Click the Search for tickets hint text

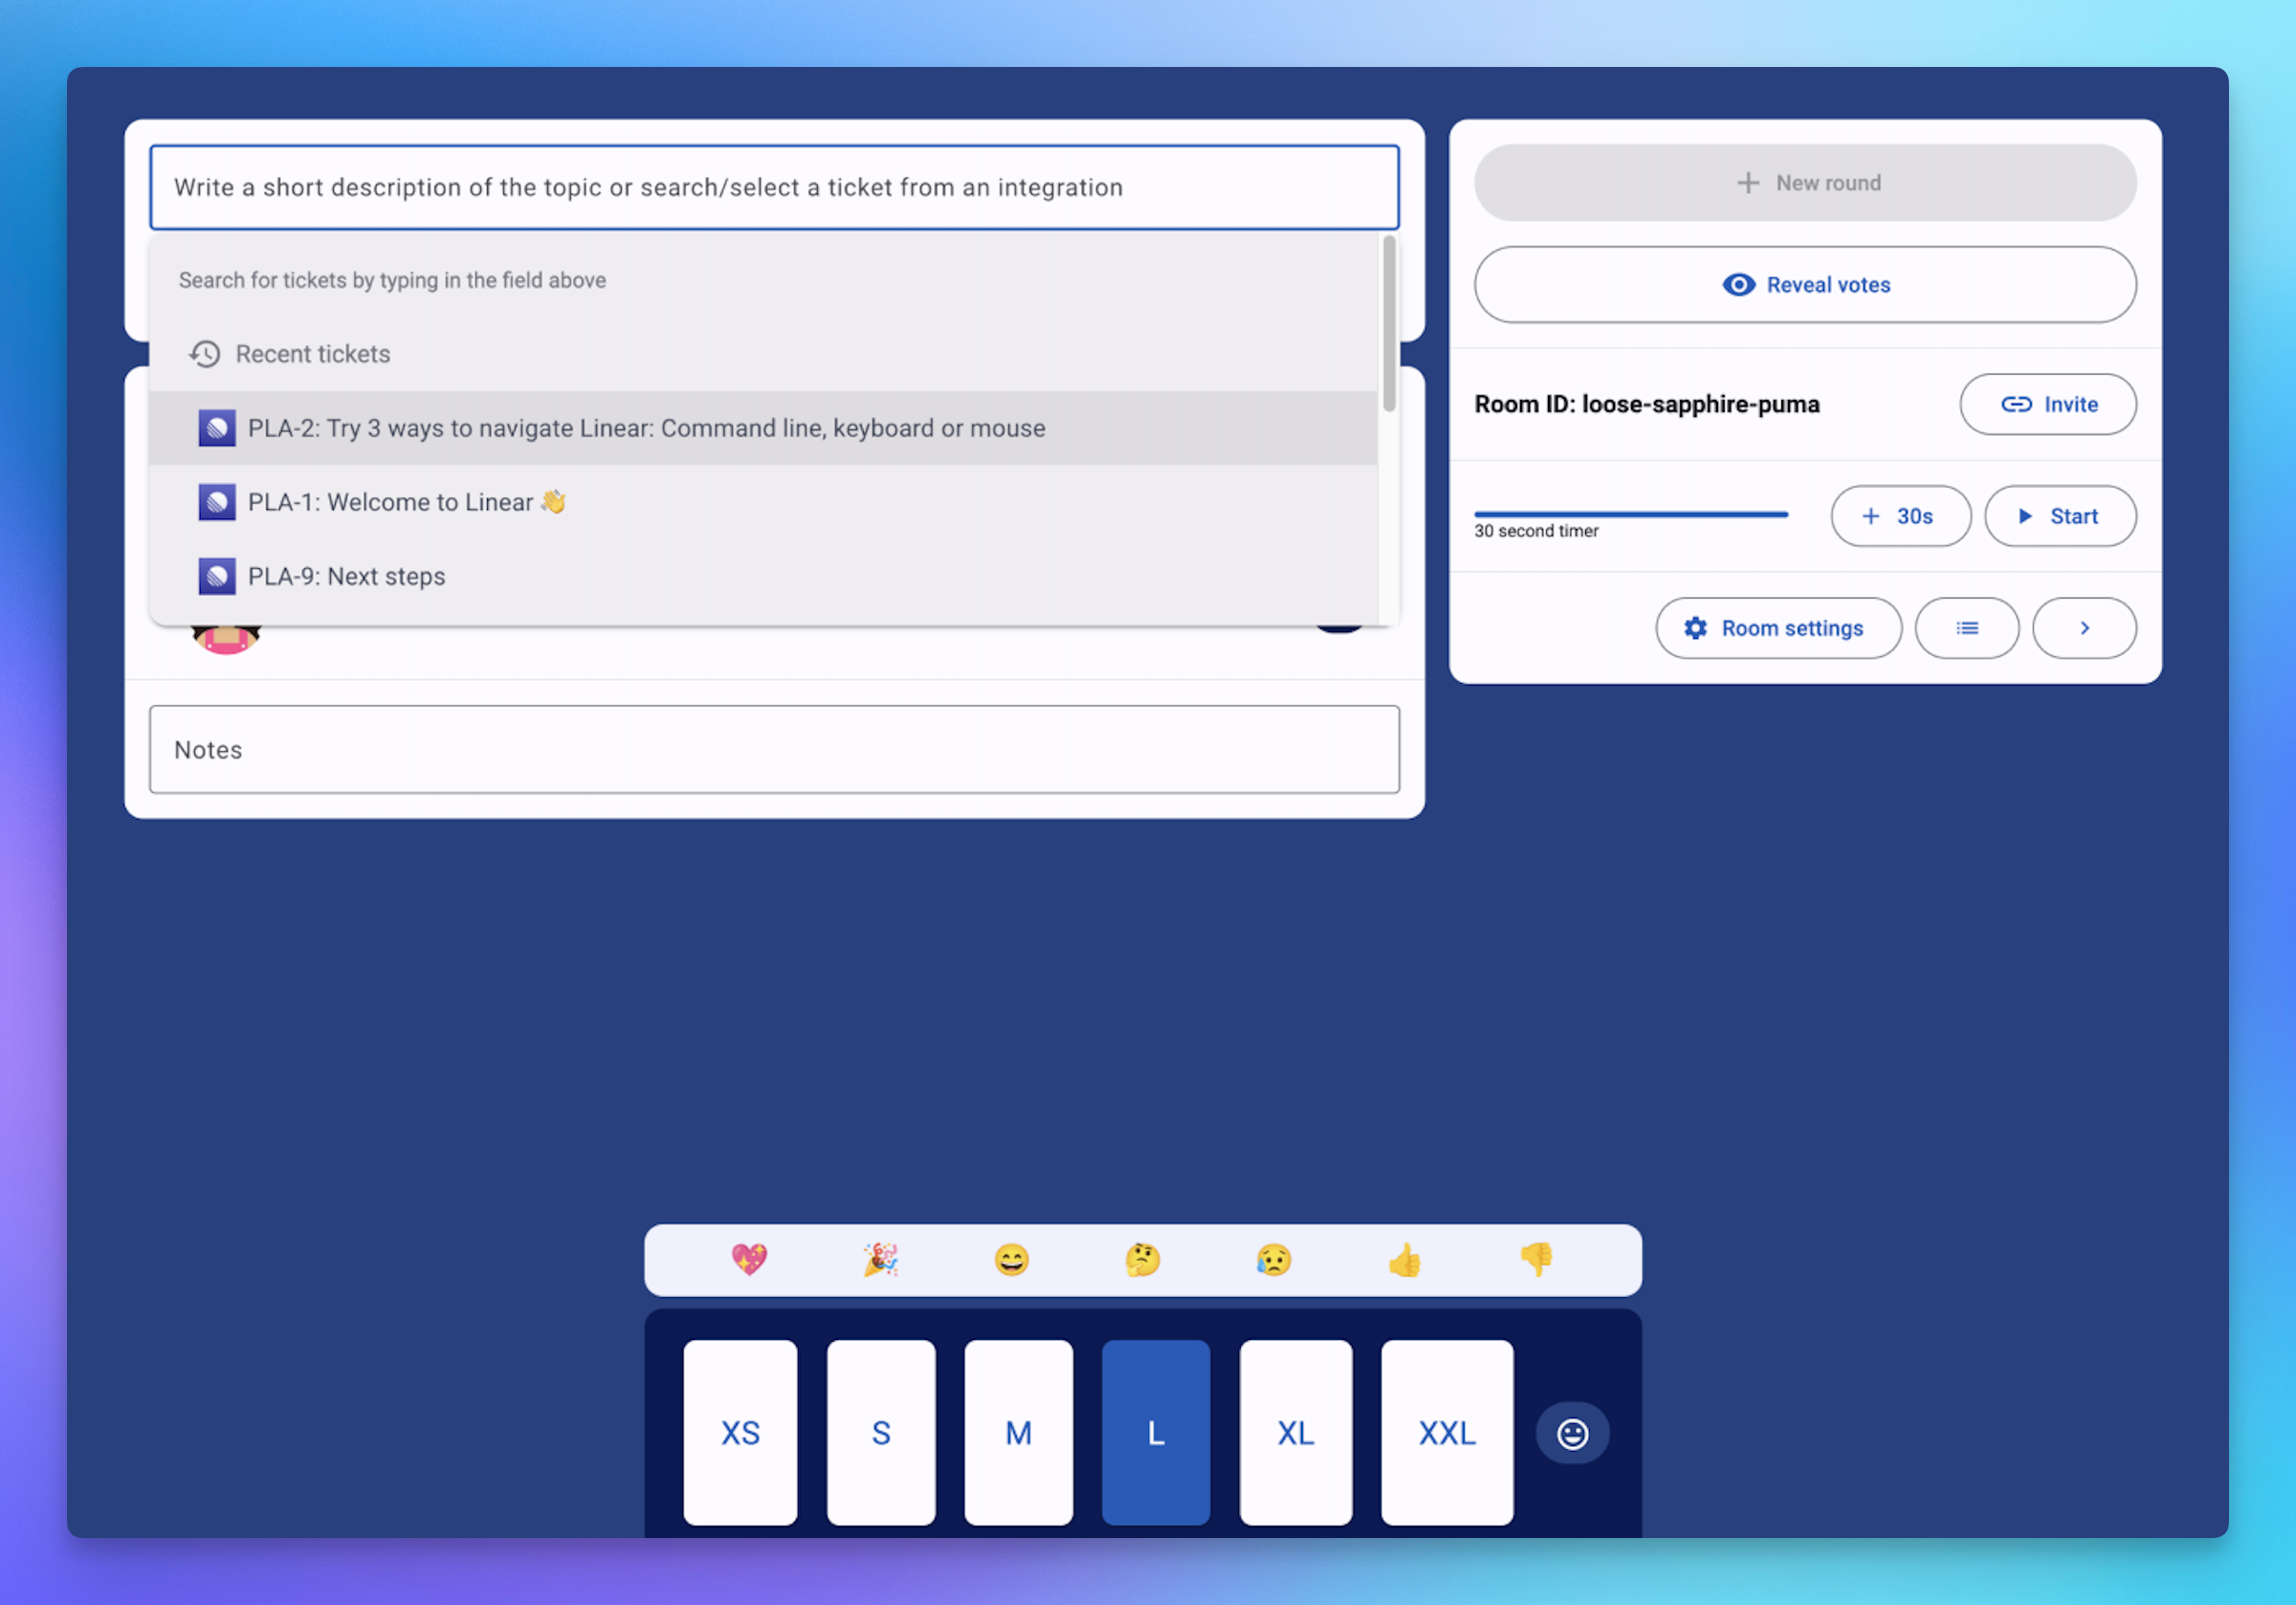pos(392,280)
